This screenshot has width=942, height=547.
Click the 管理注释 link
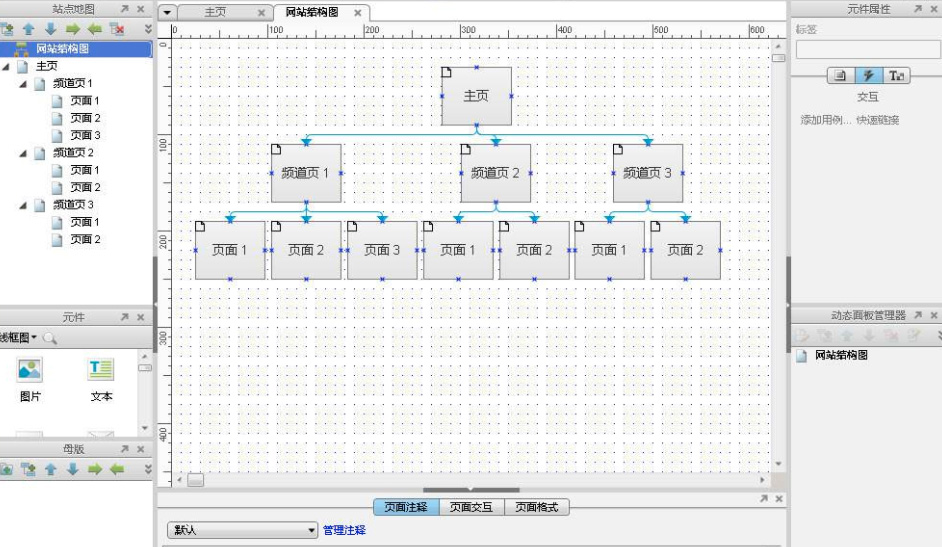pos(345,531)
